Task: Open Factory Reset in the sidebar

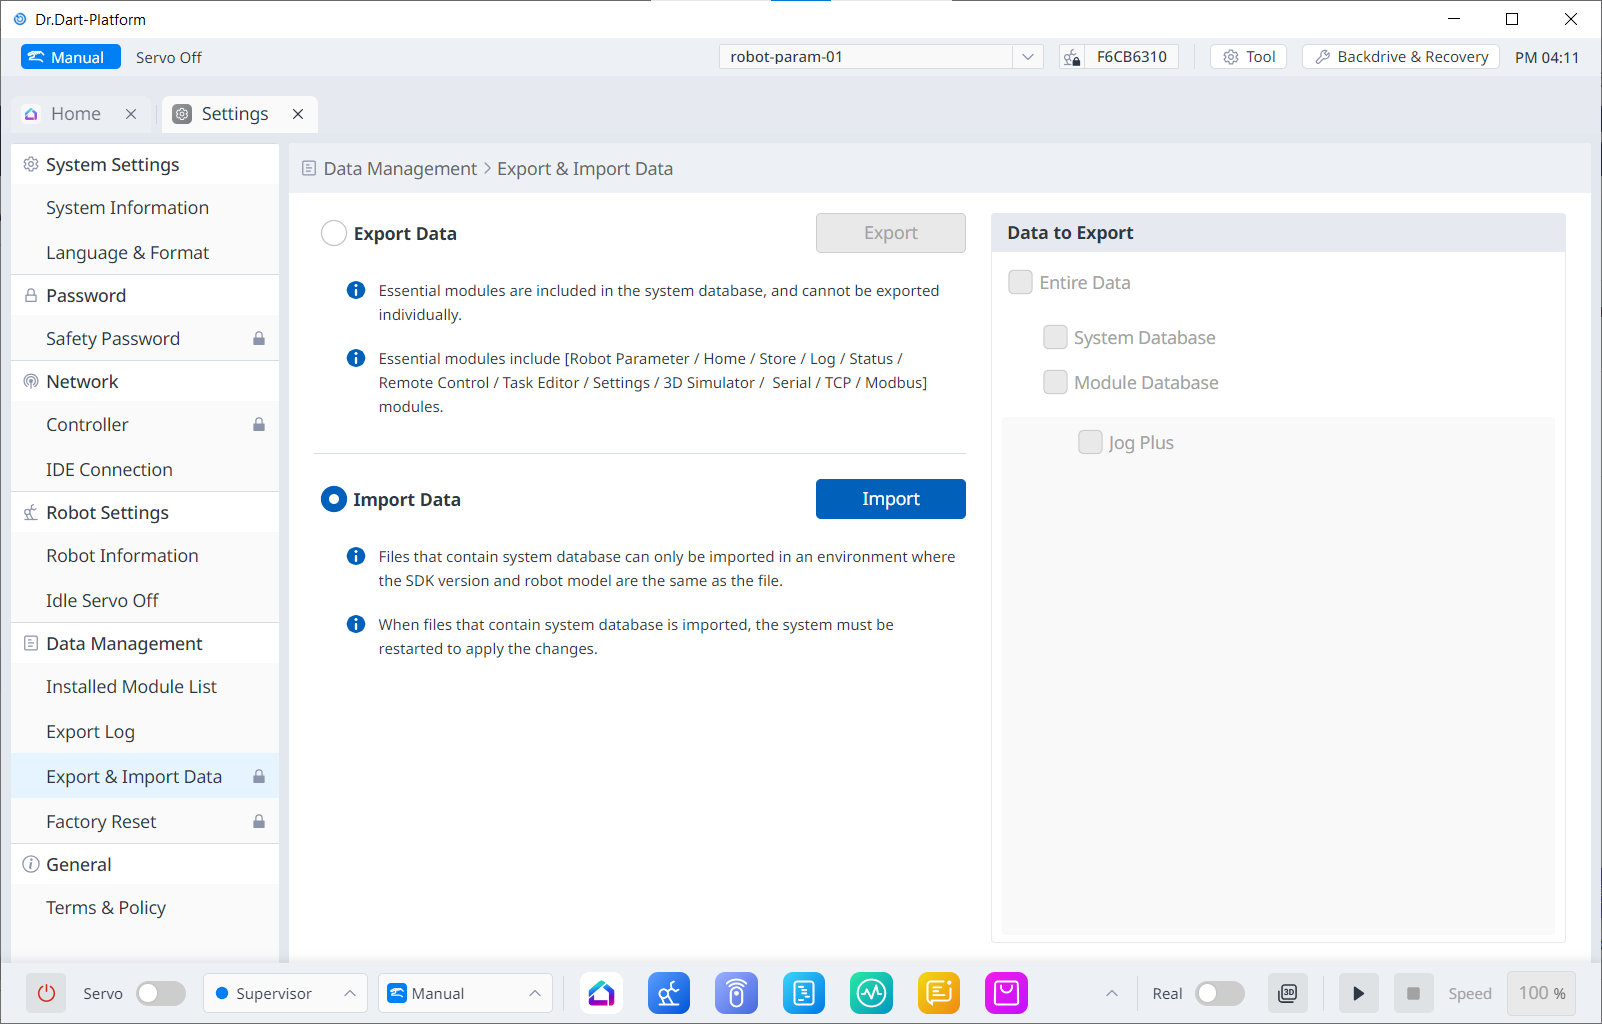Action: point(101,822)
